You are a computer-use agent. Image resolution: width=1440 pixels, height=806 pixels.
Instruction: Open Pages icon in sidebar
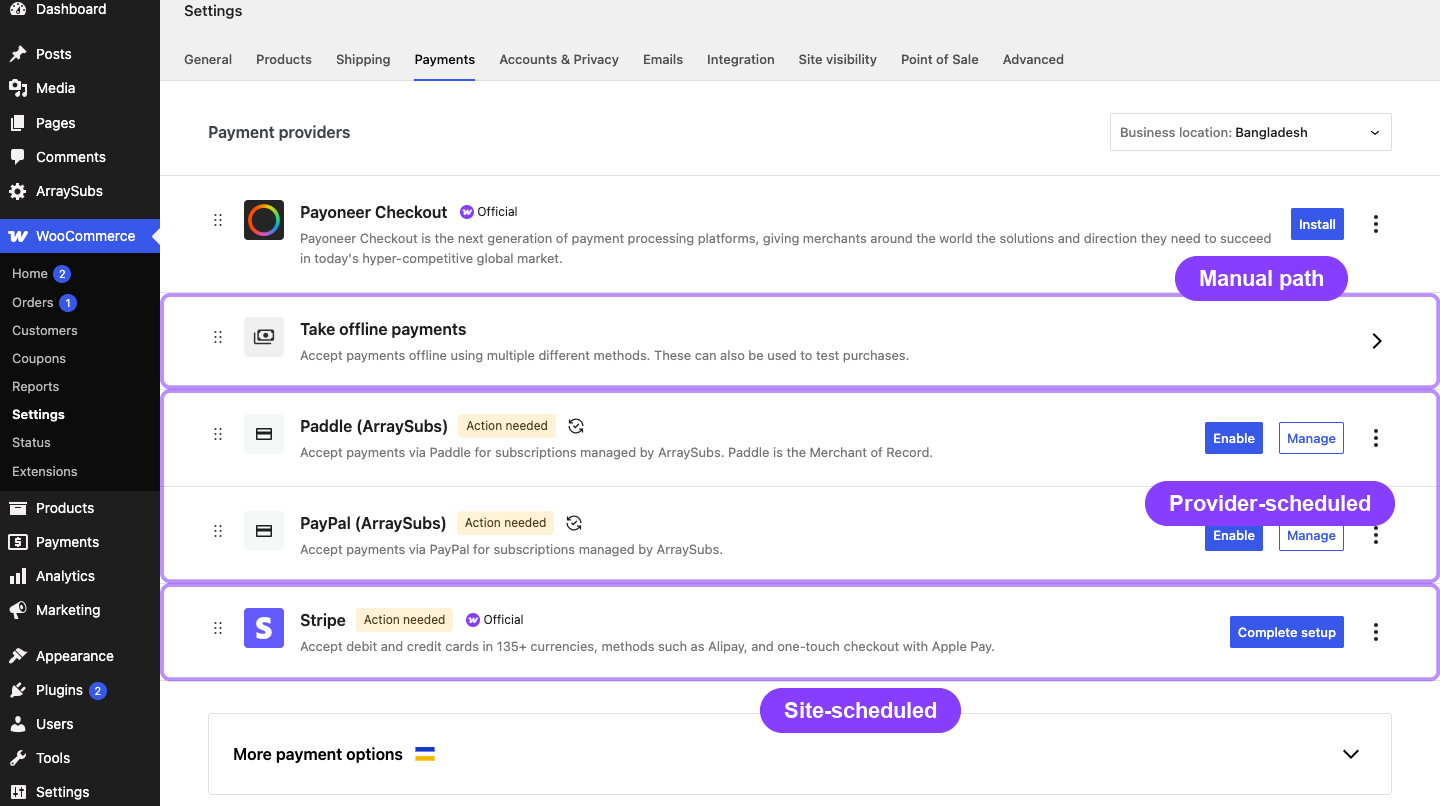click(17, 123)
